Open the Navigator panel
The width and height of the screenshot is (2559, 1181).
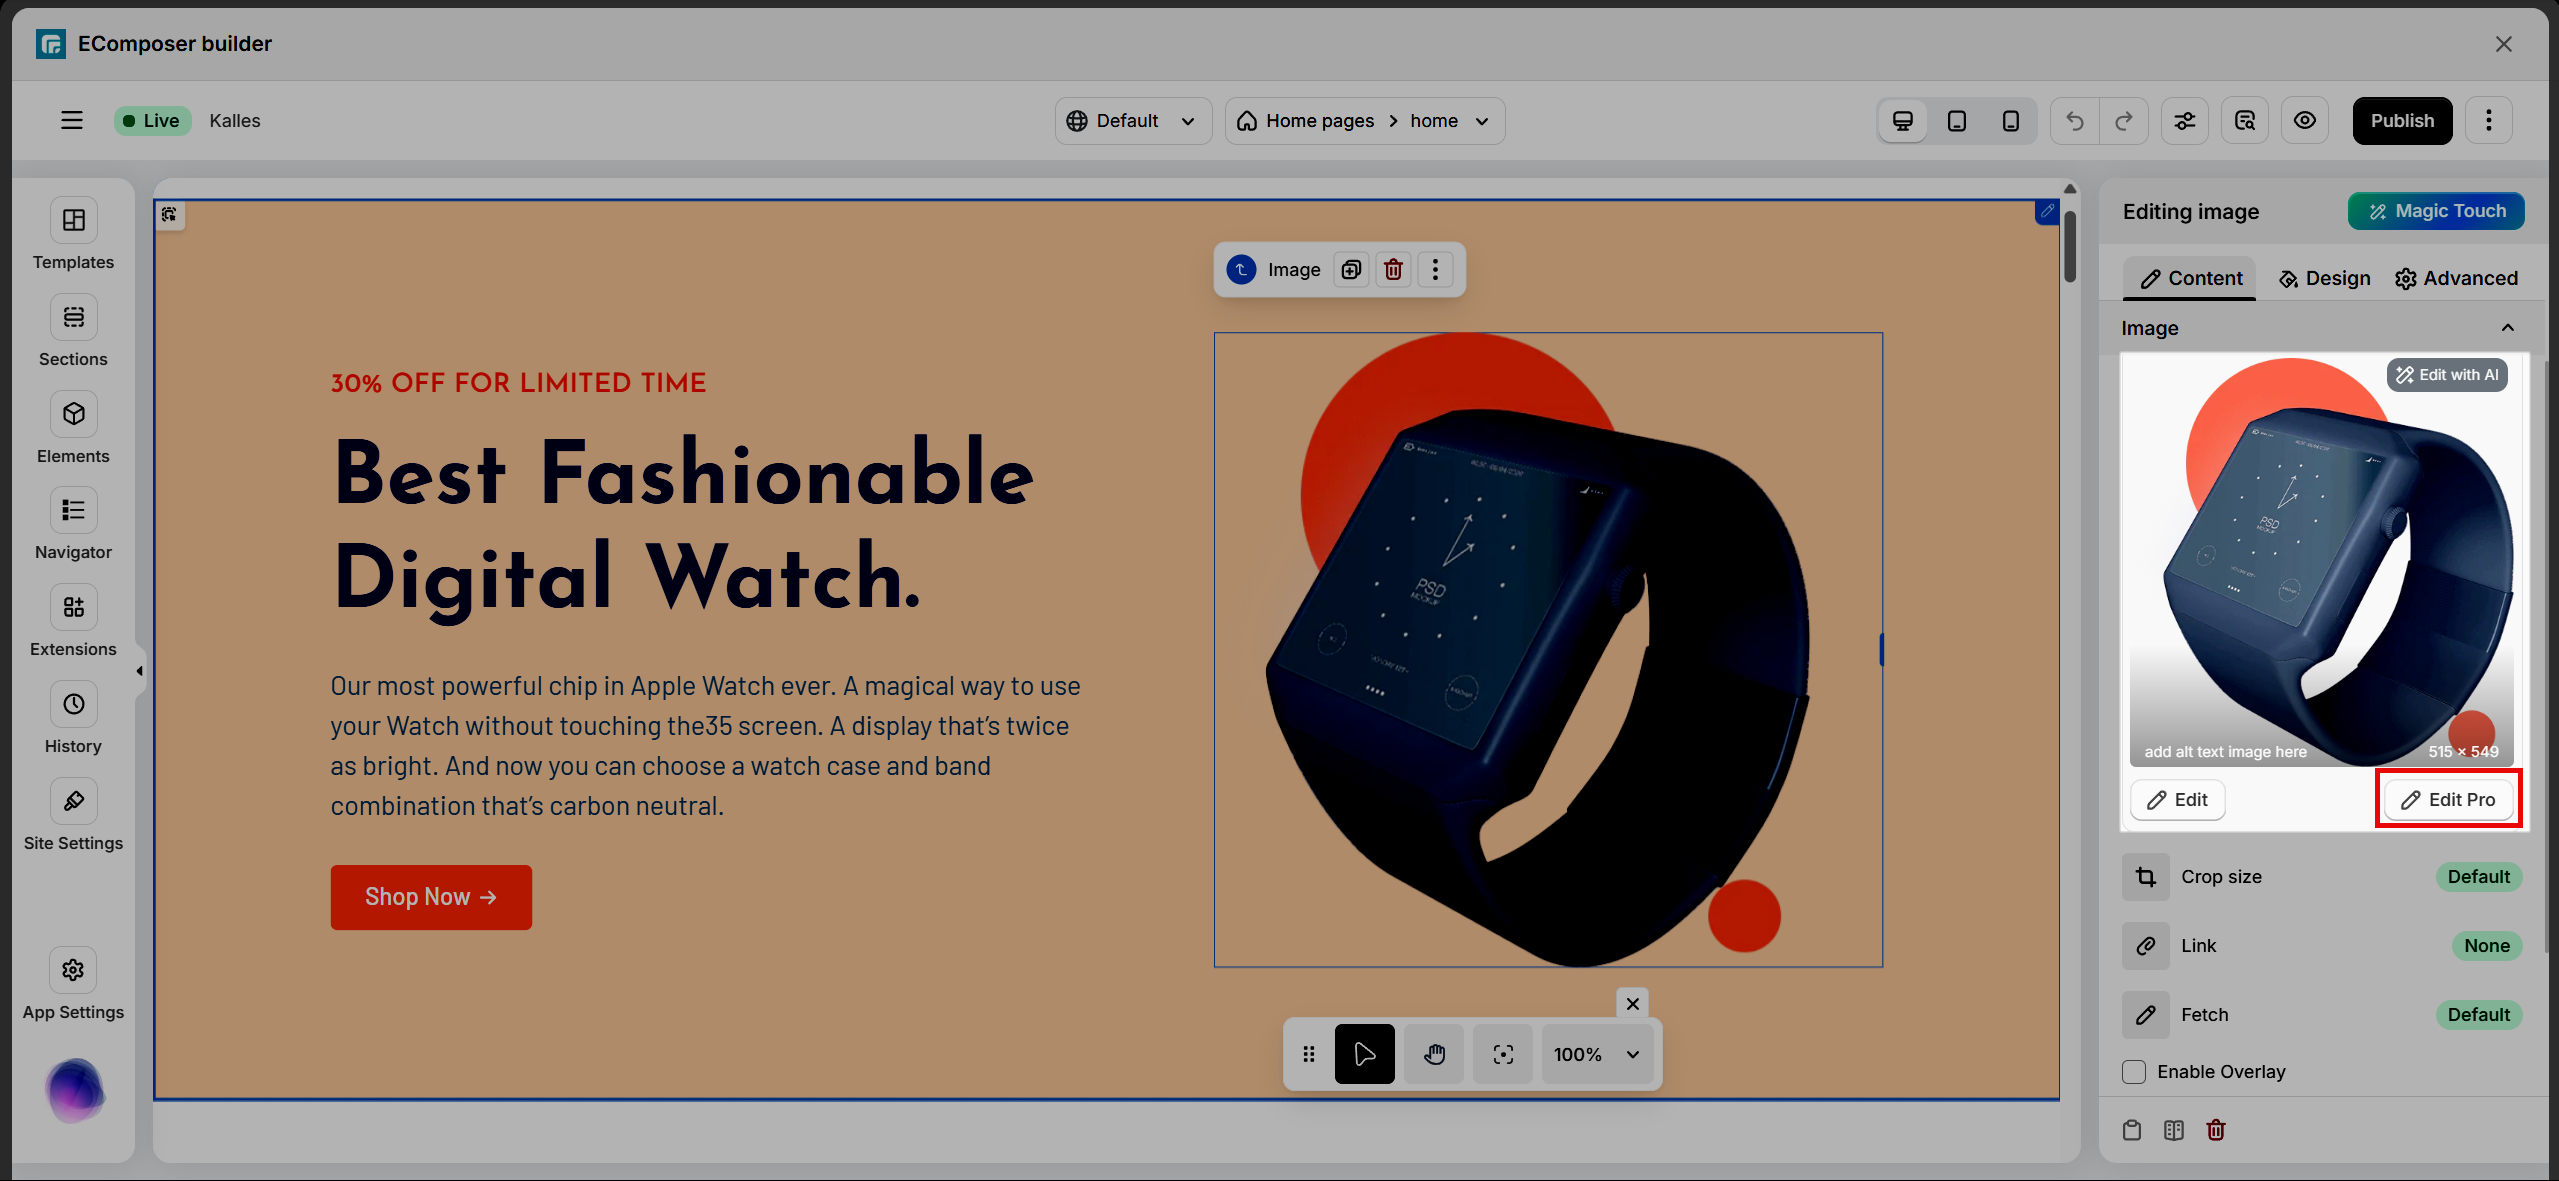[73, 511]
